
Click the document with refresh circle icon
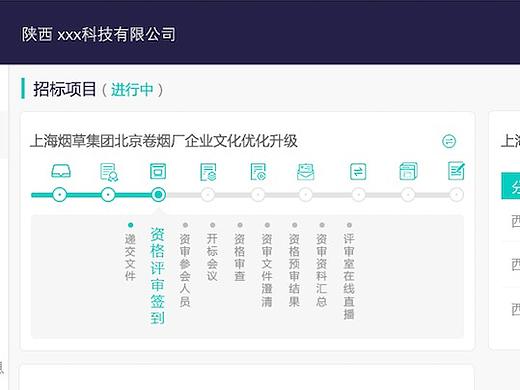point(258,172)
